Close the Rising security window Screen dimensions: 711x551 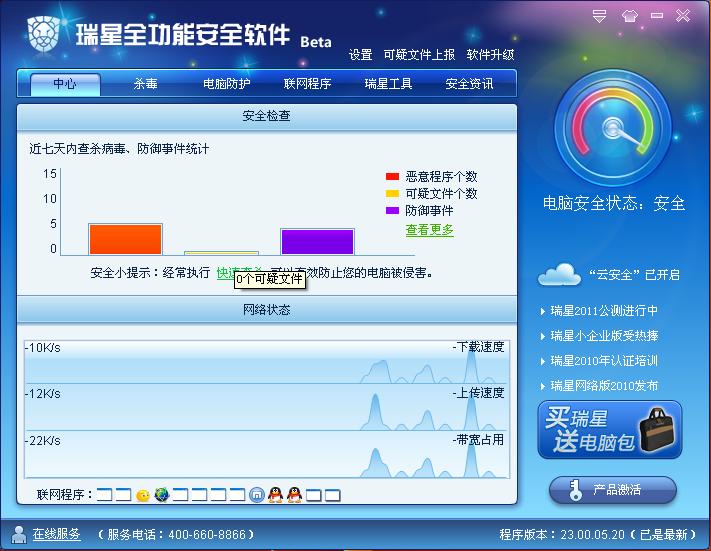click(683, 16)
